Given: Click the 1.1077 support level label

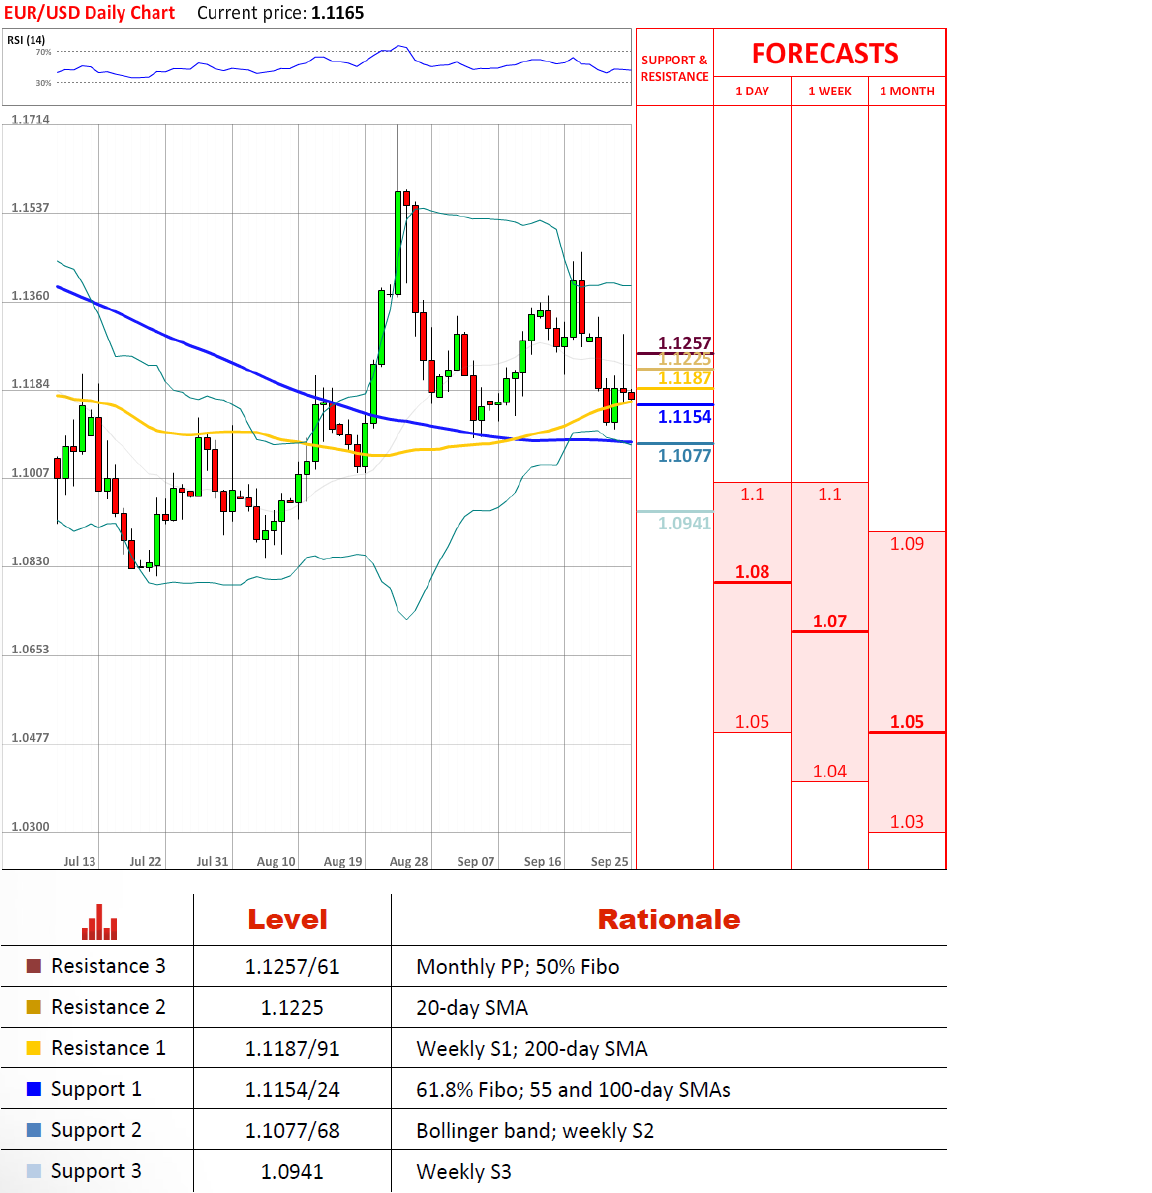Looking at the screenshot, I should click(684, 456).
